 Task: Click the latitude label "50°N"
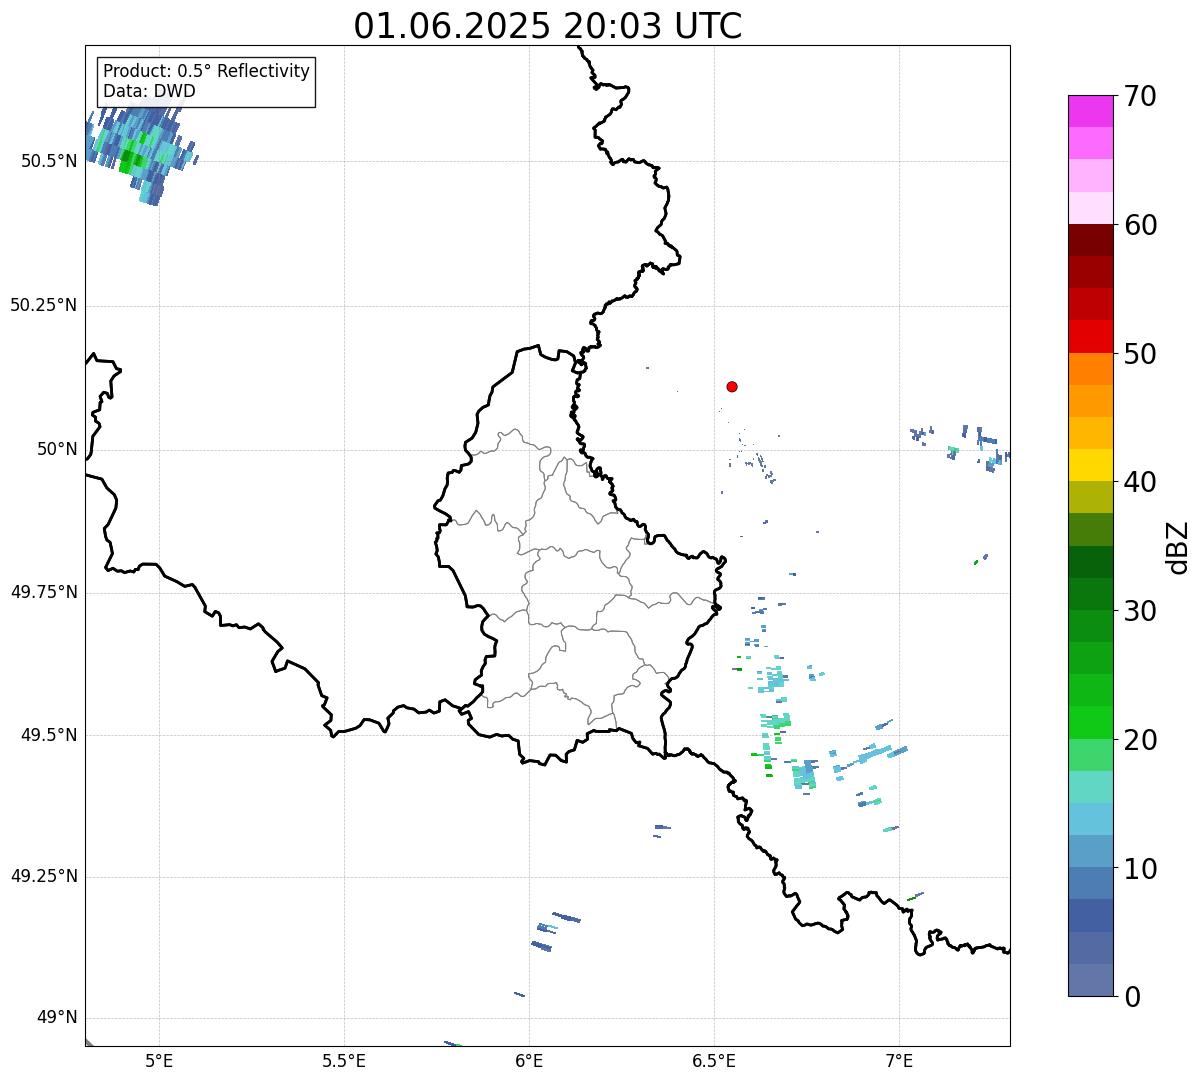[x=57, y=449]
